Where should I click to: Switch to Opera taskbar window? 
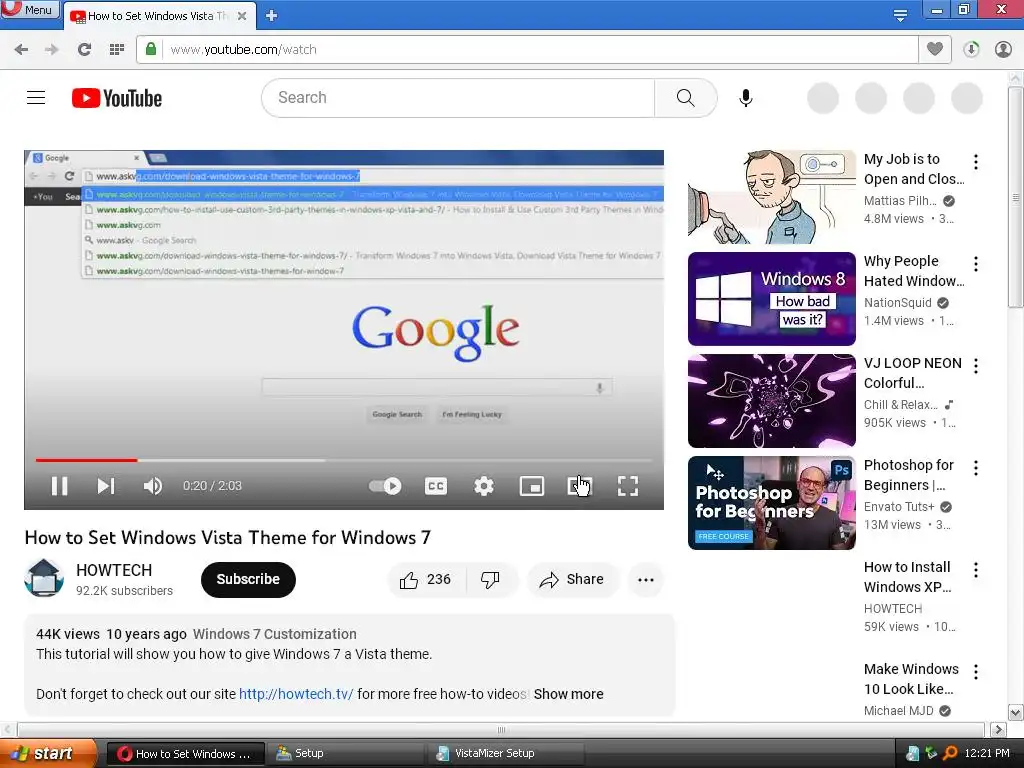click(185, 754)
